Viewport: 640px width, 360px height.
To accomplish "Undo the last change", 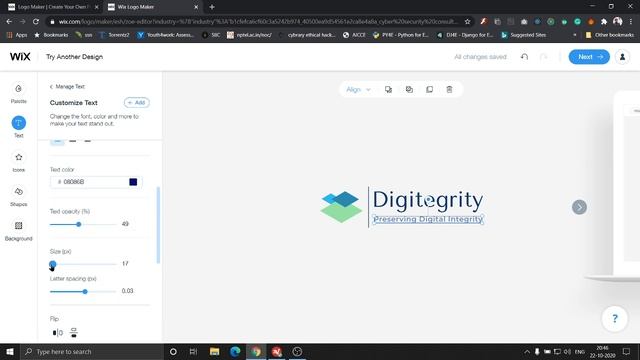I will click(524, 57).
